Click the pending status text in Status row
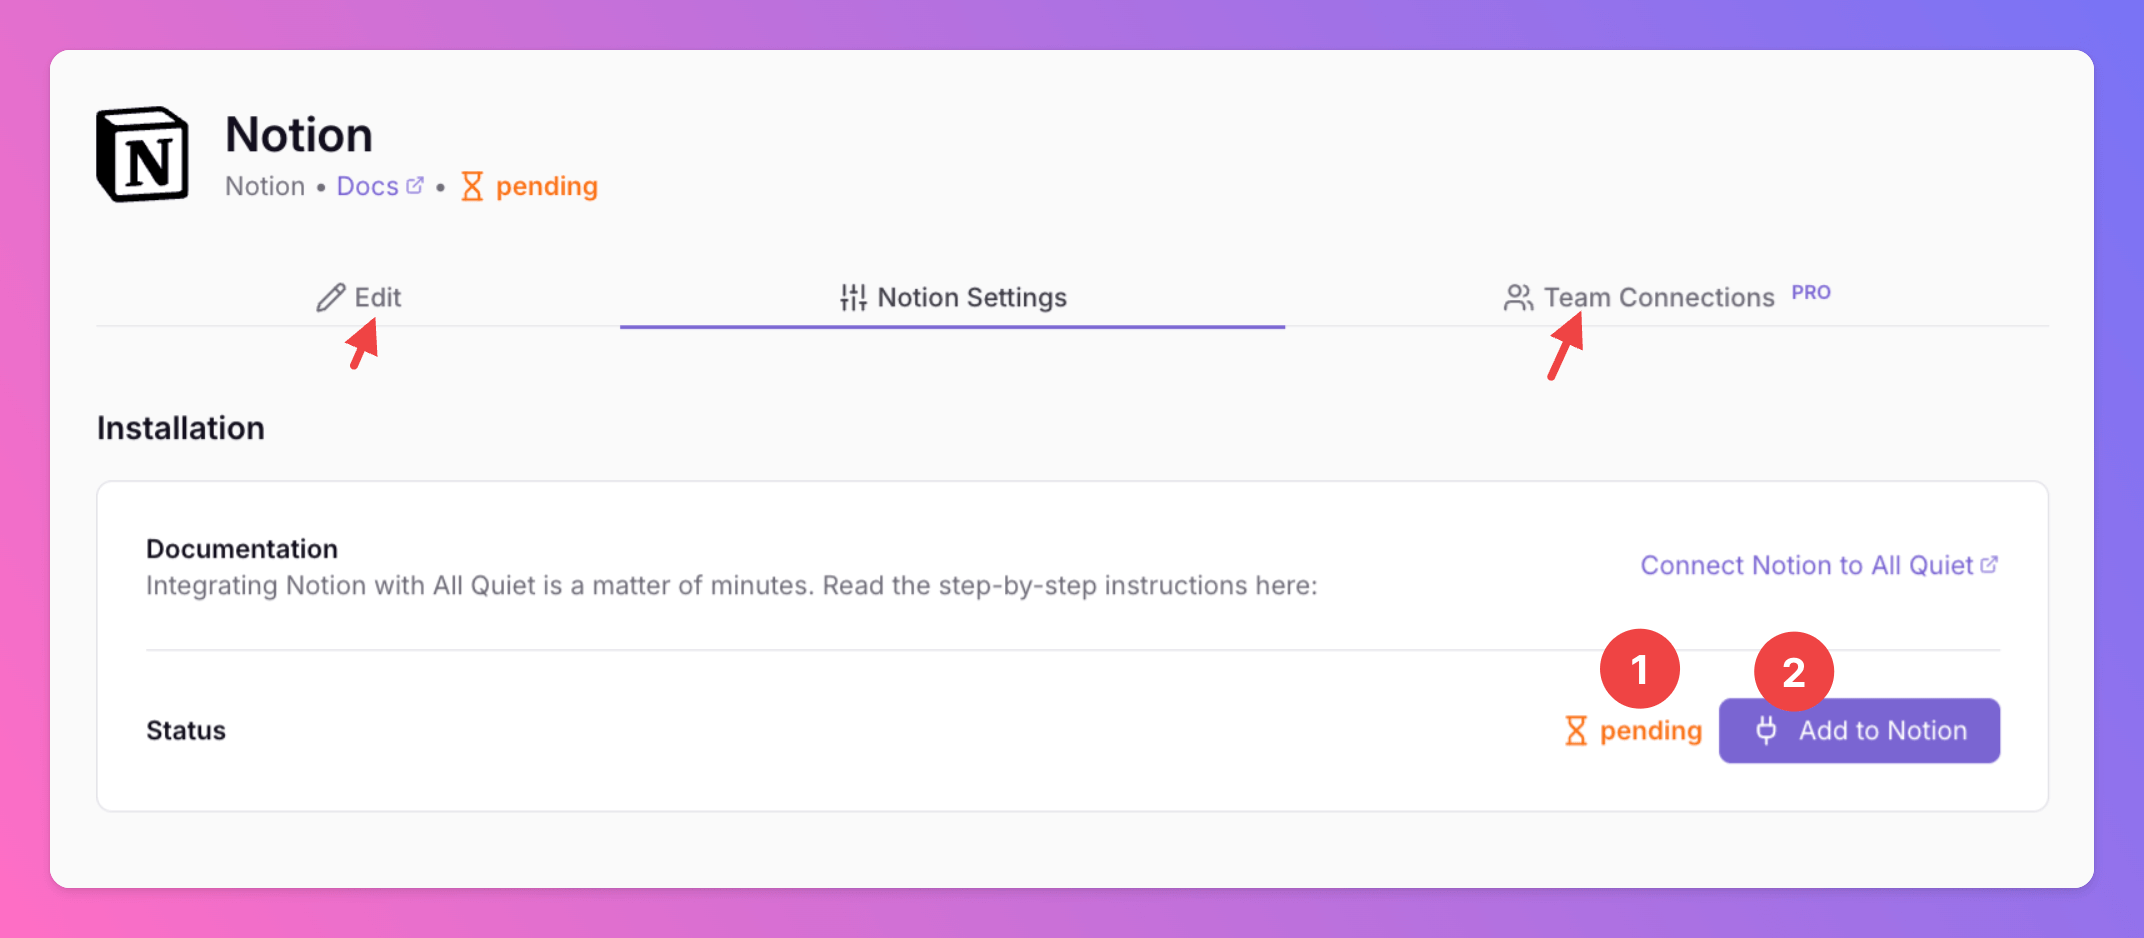 pos(1651,731)
